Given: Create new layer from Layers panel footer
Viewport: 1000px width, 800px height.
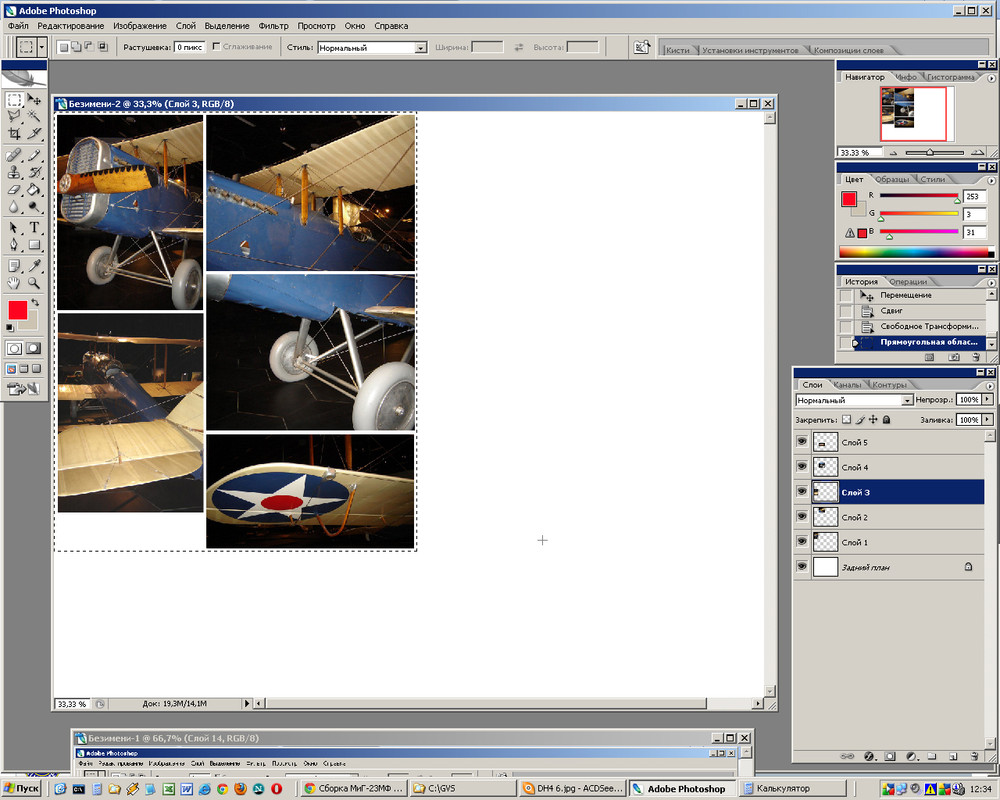Looking at the screenshot, I should tap(953, 756).
